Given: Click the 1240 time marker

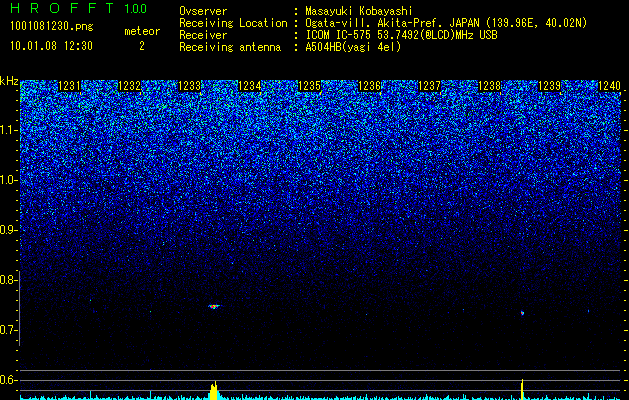Looking at the screenshot, I should pos(609,86).
